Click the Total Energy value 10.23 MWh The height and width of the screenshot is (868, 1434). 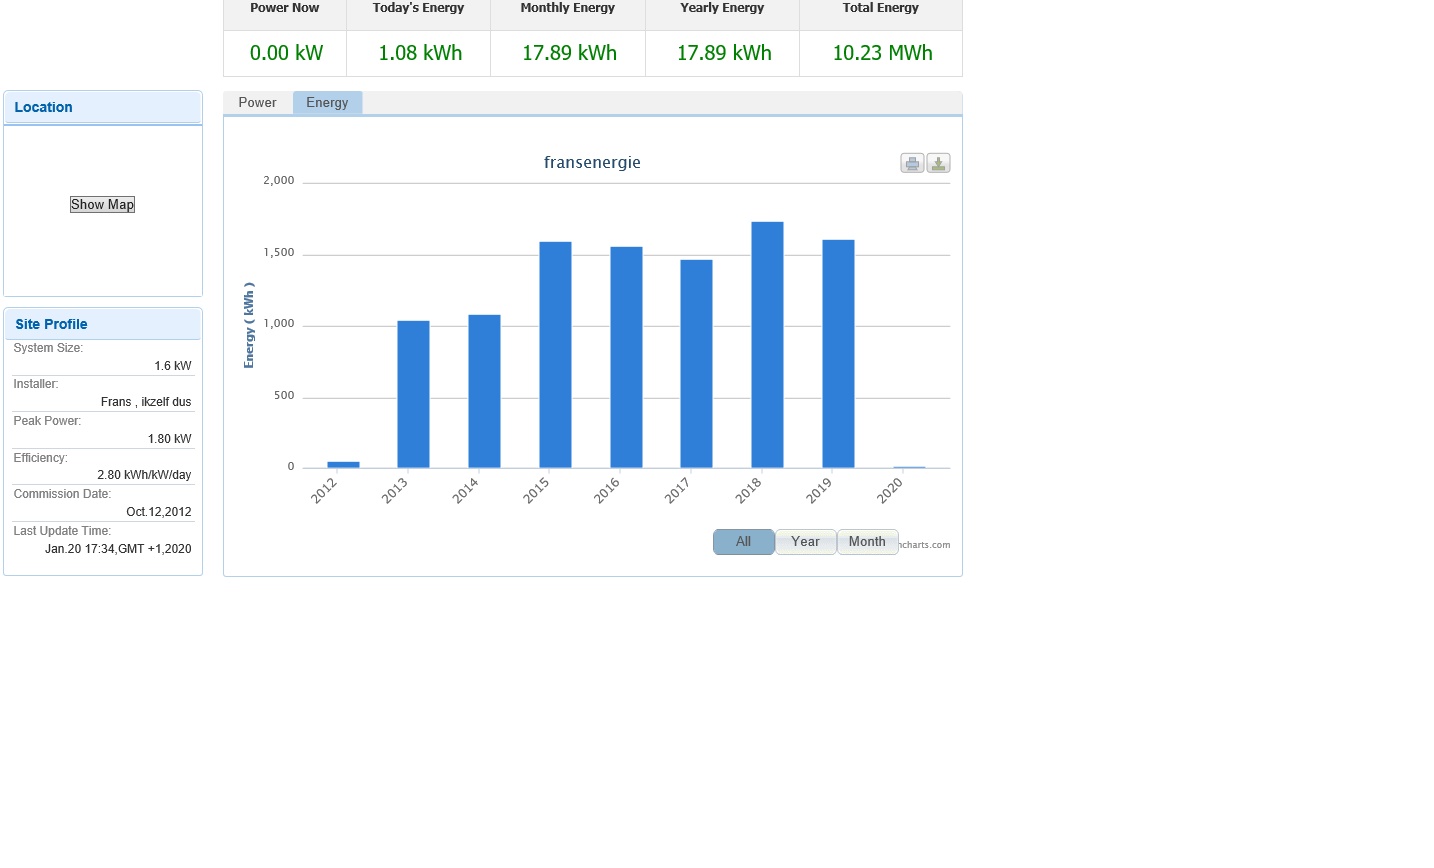(882, 53)
